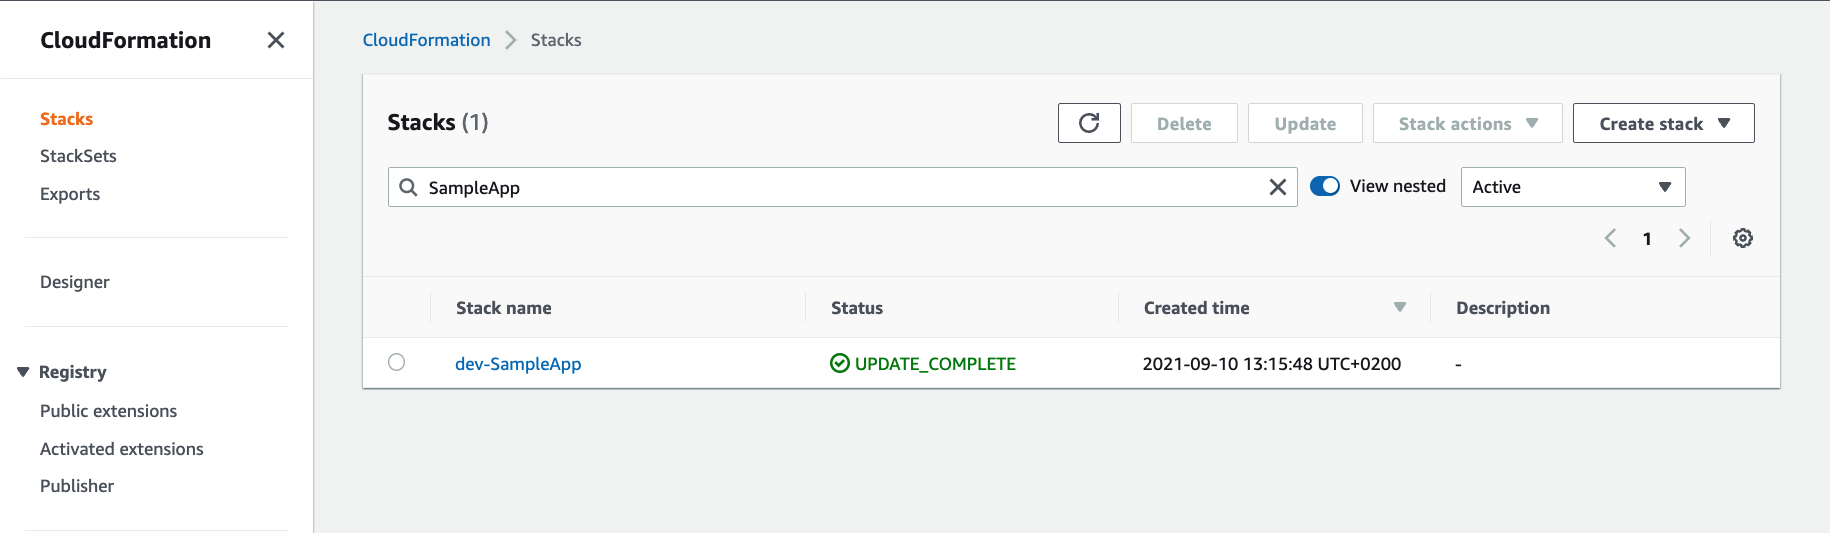1830x533 pixels.
Task: Open the Active status filter dropdown
Action: pos(1573,187)
